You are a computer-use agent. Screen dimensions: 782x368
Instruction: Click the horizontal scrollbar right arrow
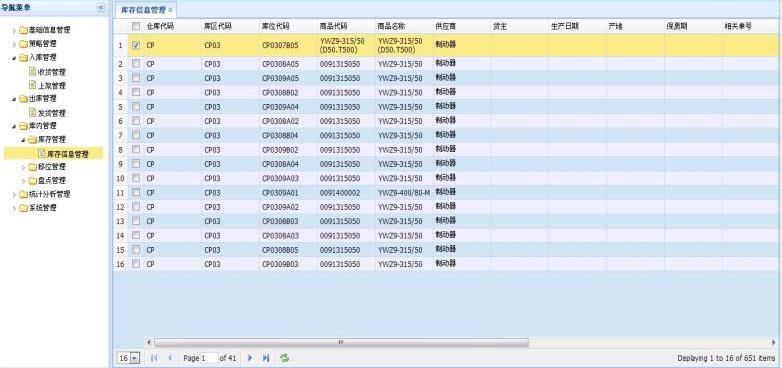click(774, 342)
